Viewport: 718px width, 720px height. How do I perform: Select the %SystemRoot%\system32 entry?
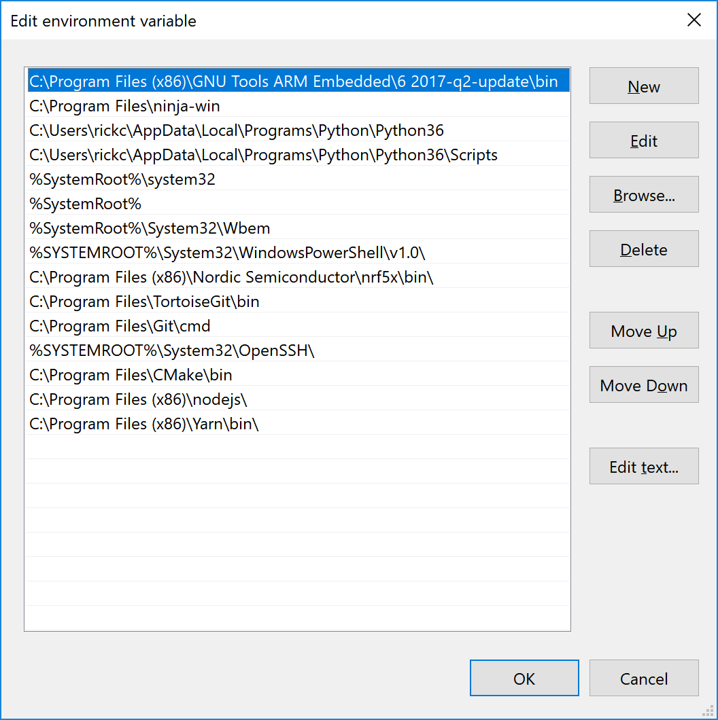pos(298,179)
